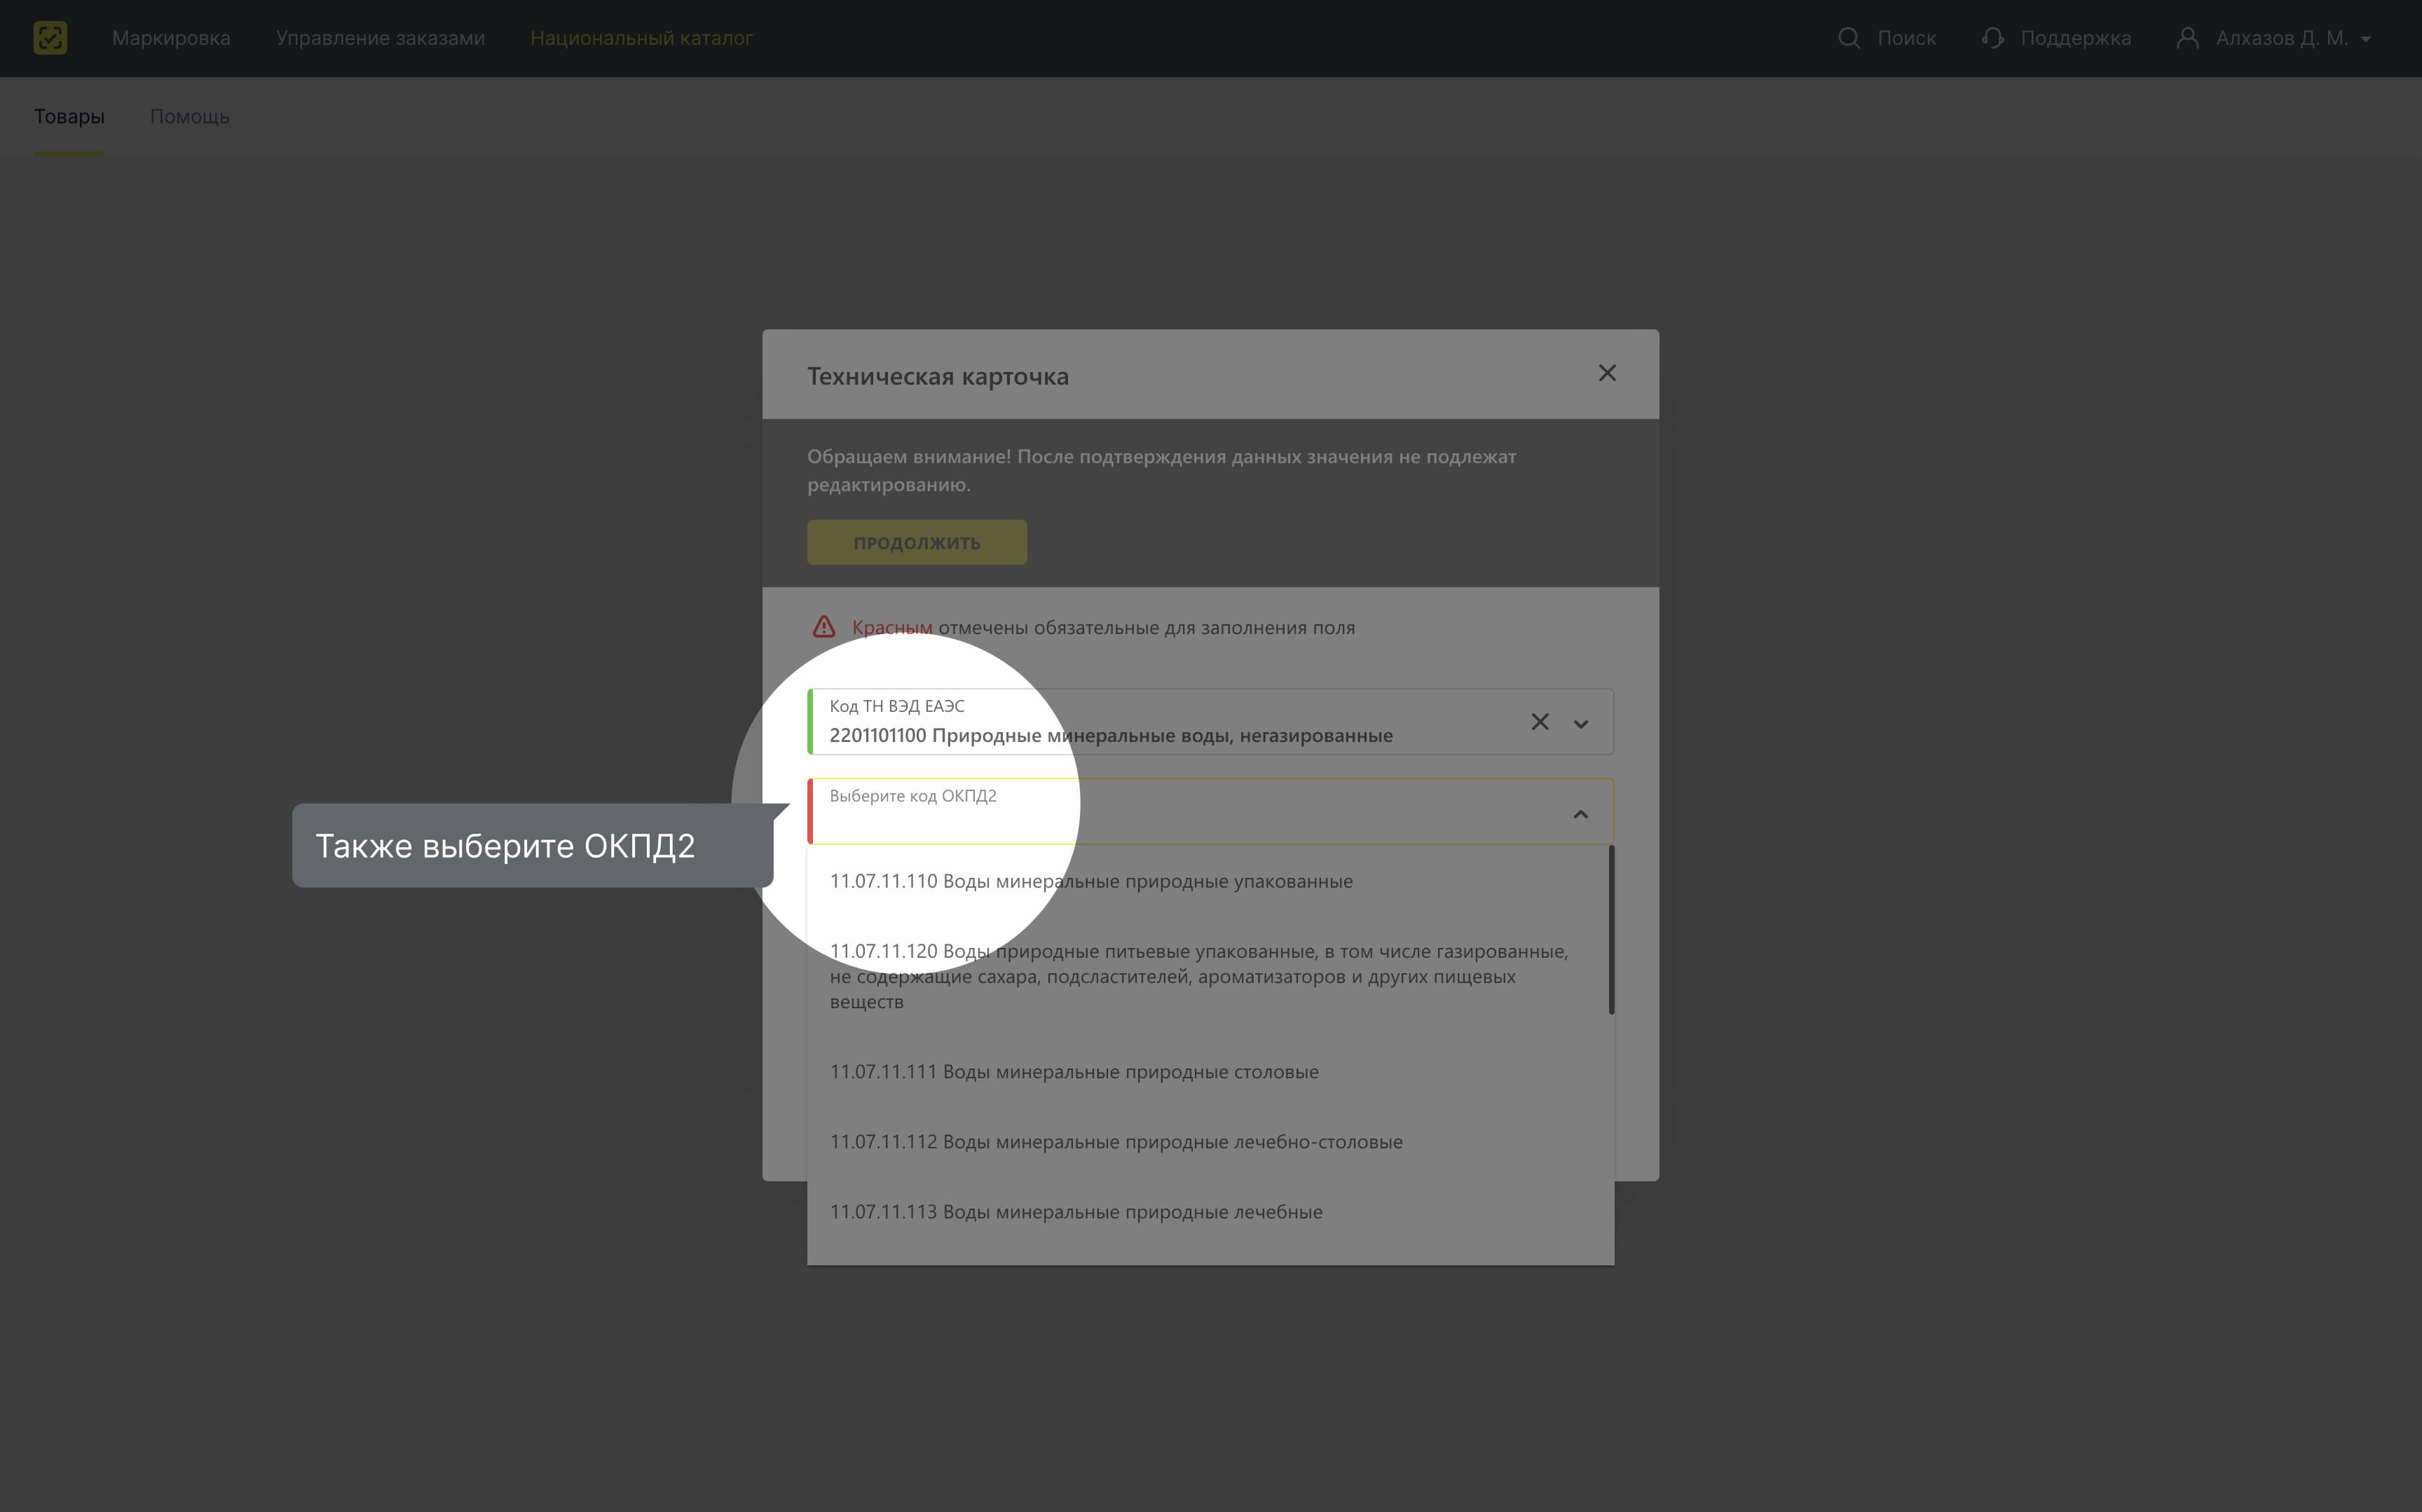This screenshot has width=2422, height=1512.
Task: Click the ПРОДОЛЖИТЬ button
Action: [917, 542]
